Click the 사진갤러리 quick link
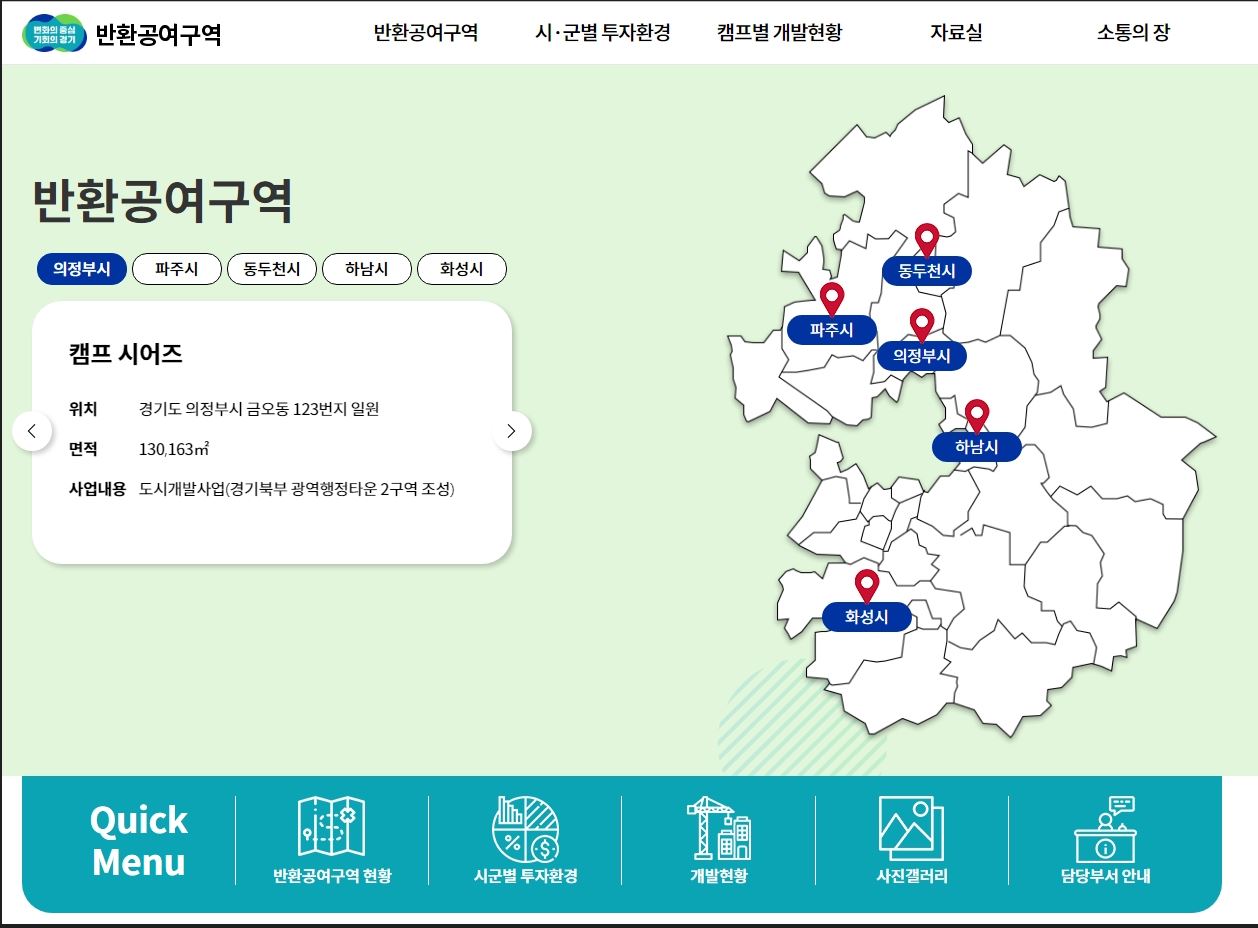 click(911, 876)
